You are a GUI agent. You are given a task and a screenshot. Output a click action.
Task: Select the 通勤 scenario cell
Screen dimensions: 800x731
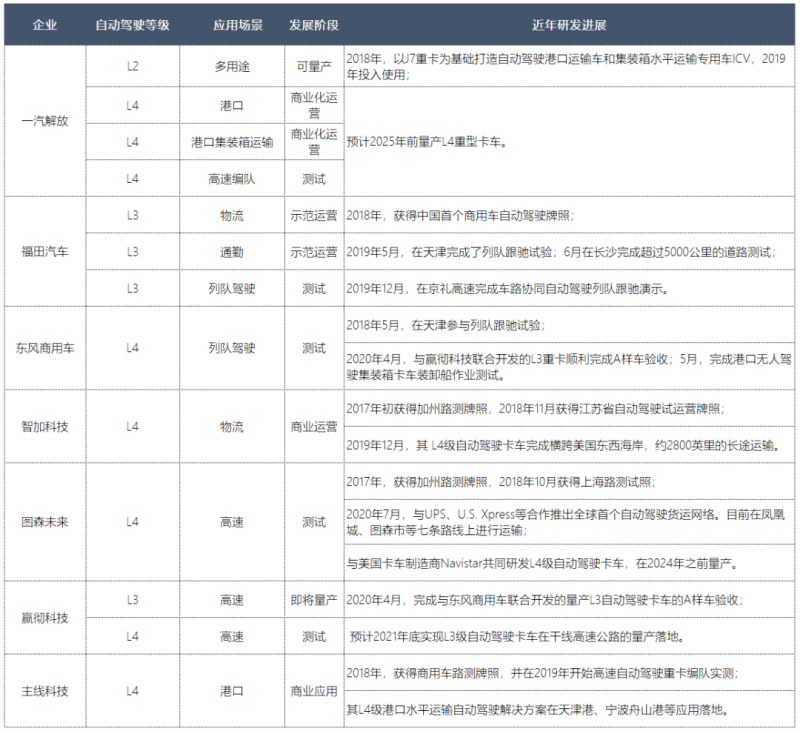231,252
